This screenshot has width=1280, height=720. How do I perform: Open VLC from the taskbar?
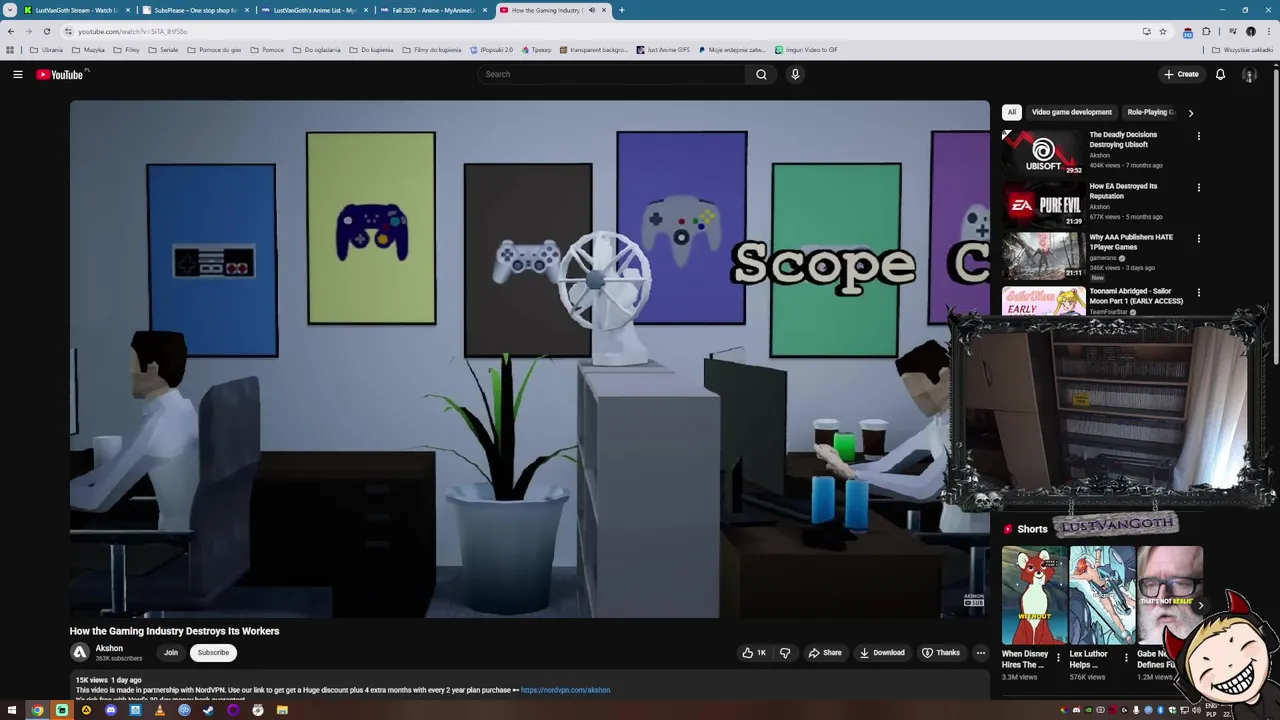(x=160, y=710)
